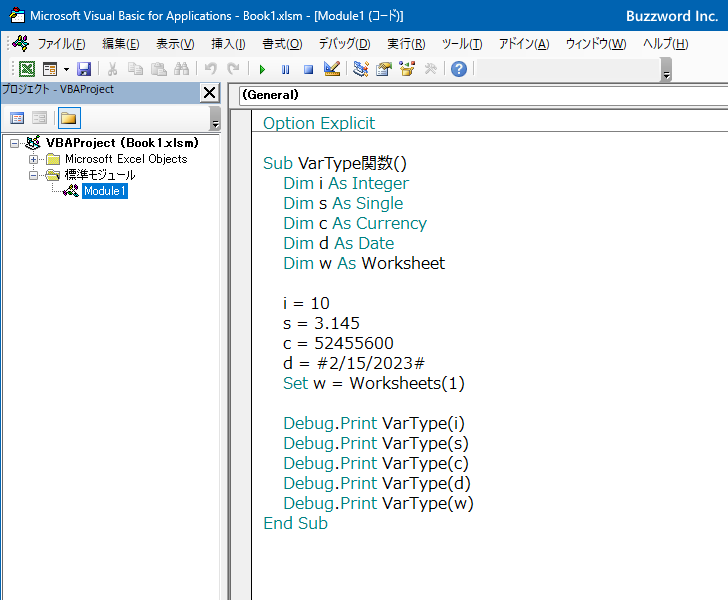Open the ファイル(F) menu

click(61, 44)
